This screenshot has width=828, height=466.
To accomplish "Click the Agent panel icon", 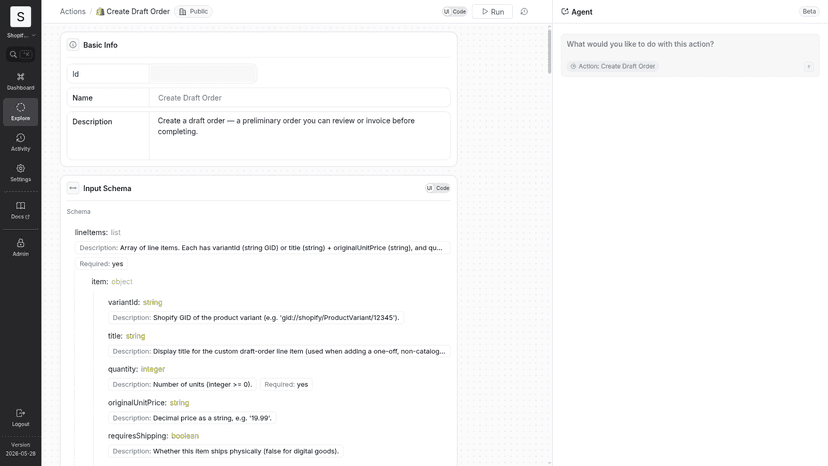I will (564, 12).
